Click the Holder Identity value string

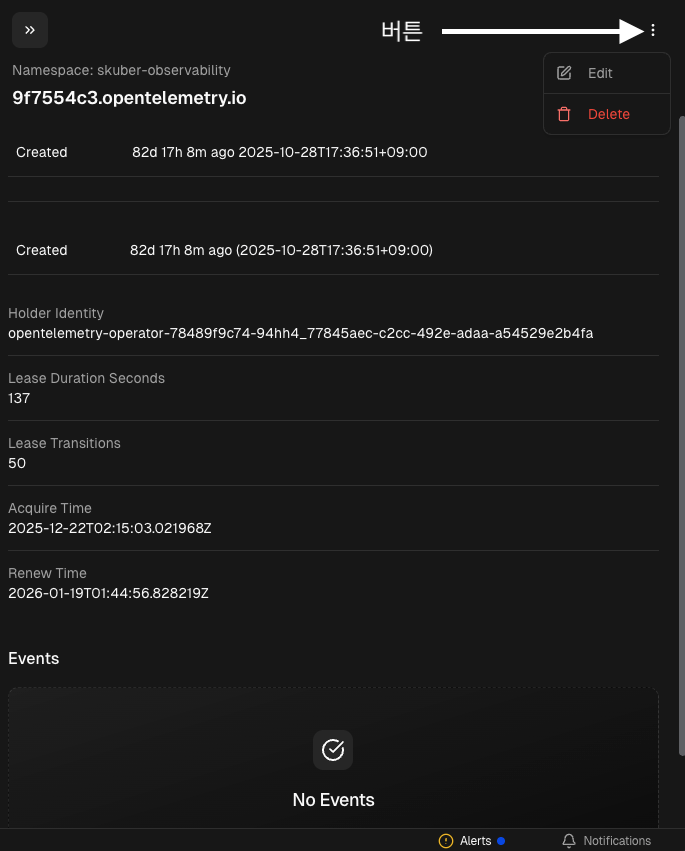click(300, 333)
